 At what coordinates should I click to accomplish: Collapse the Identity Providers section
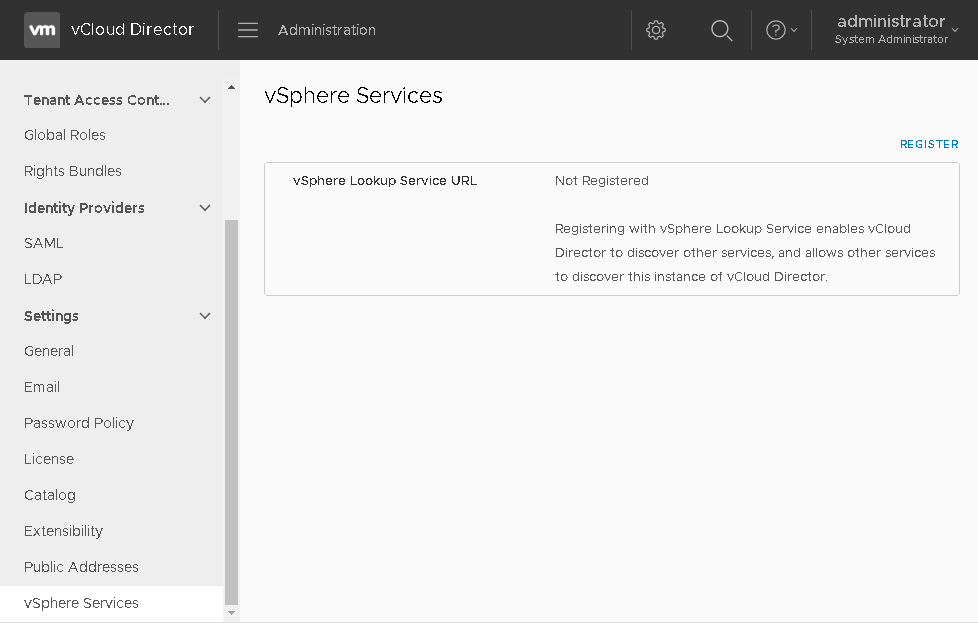coord(205,208)
